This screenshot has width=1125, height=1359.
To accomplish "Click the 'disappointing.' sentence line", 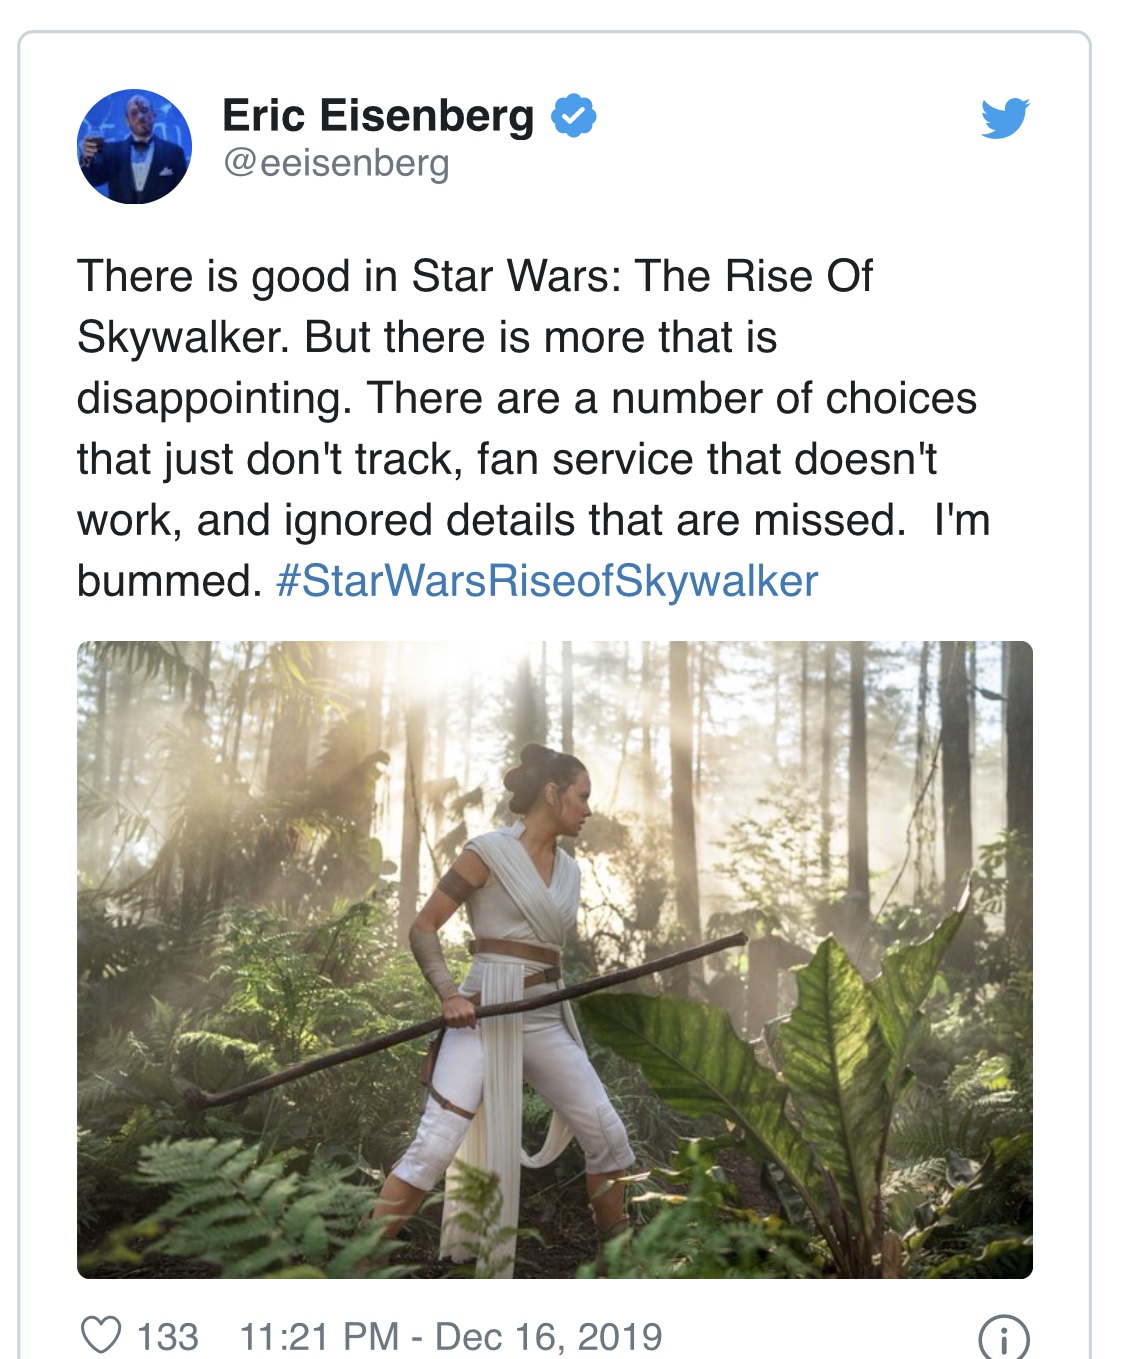I will pyautogui.click(x=527, y=398).
